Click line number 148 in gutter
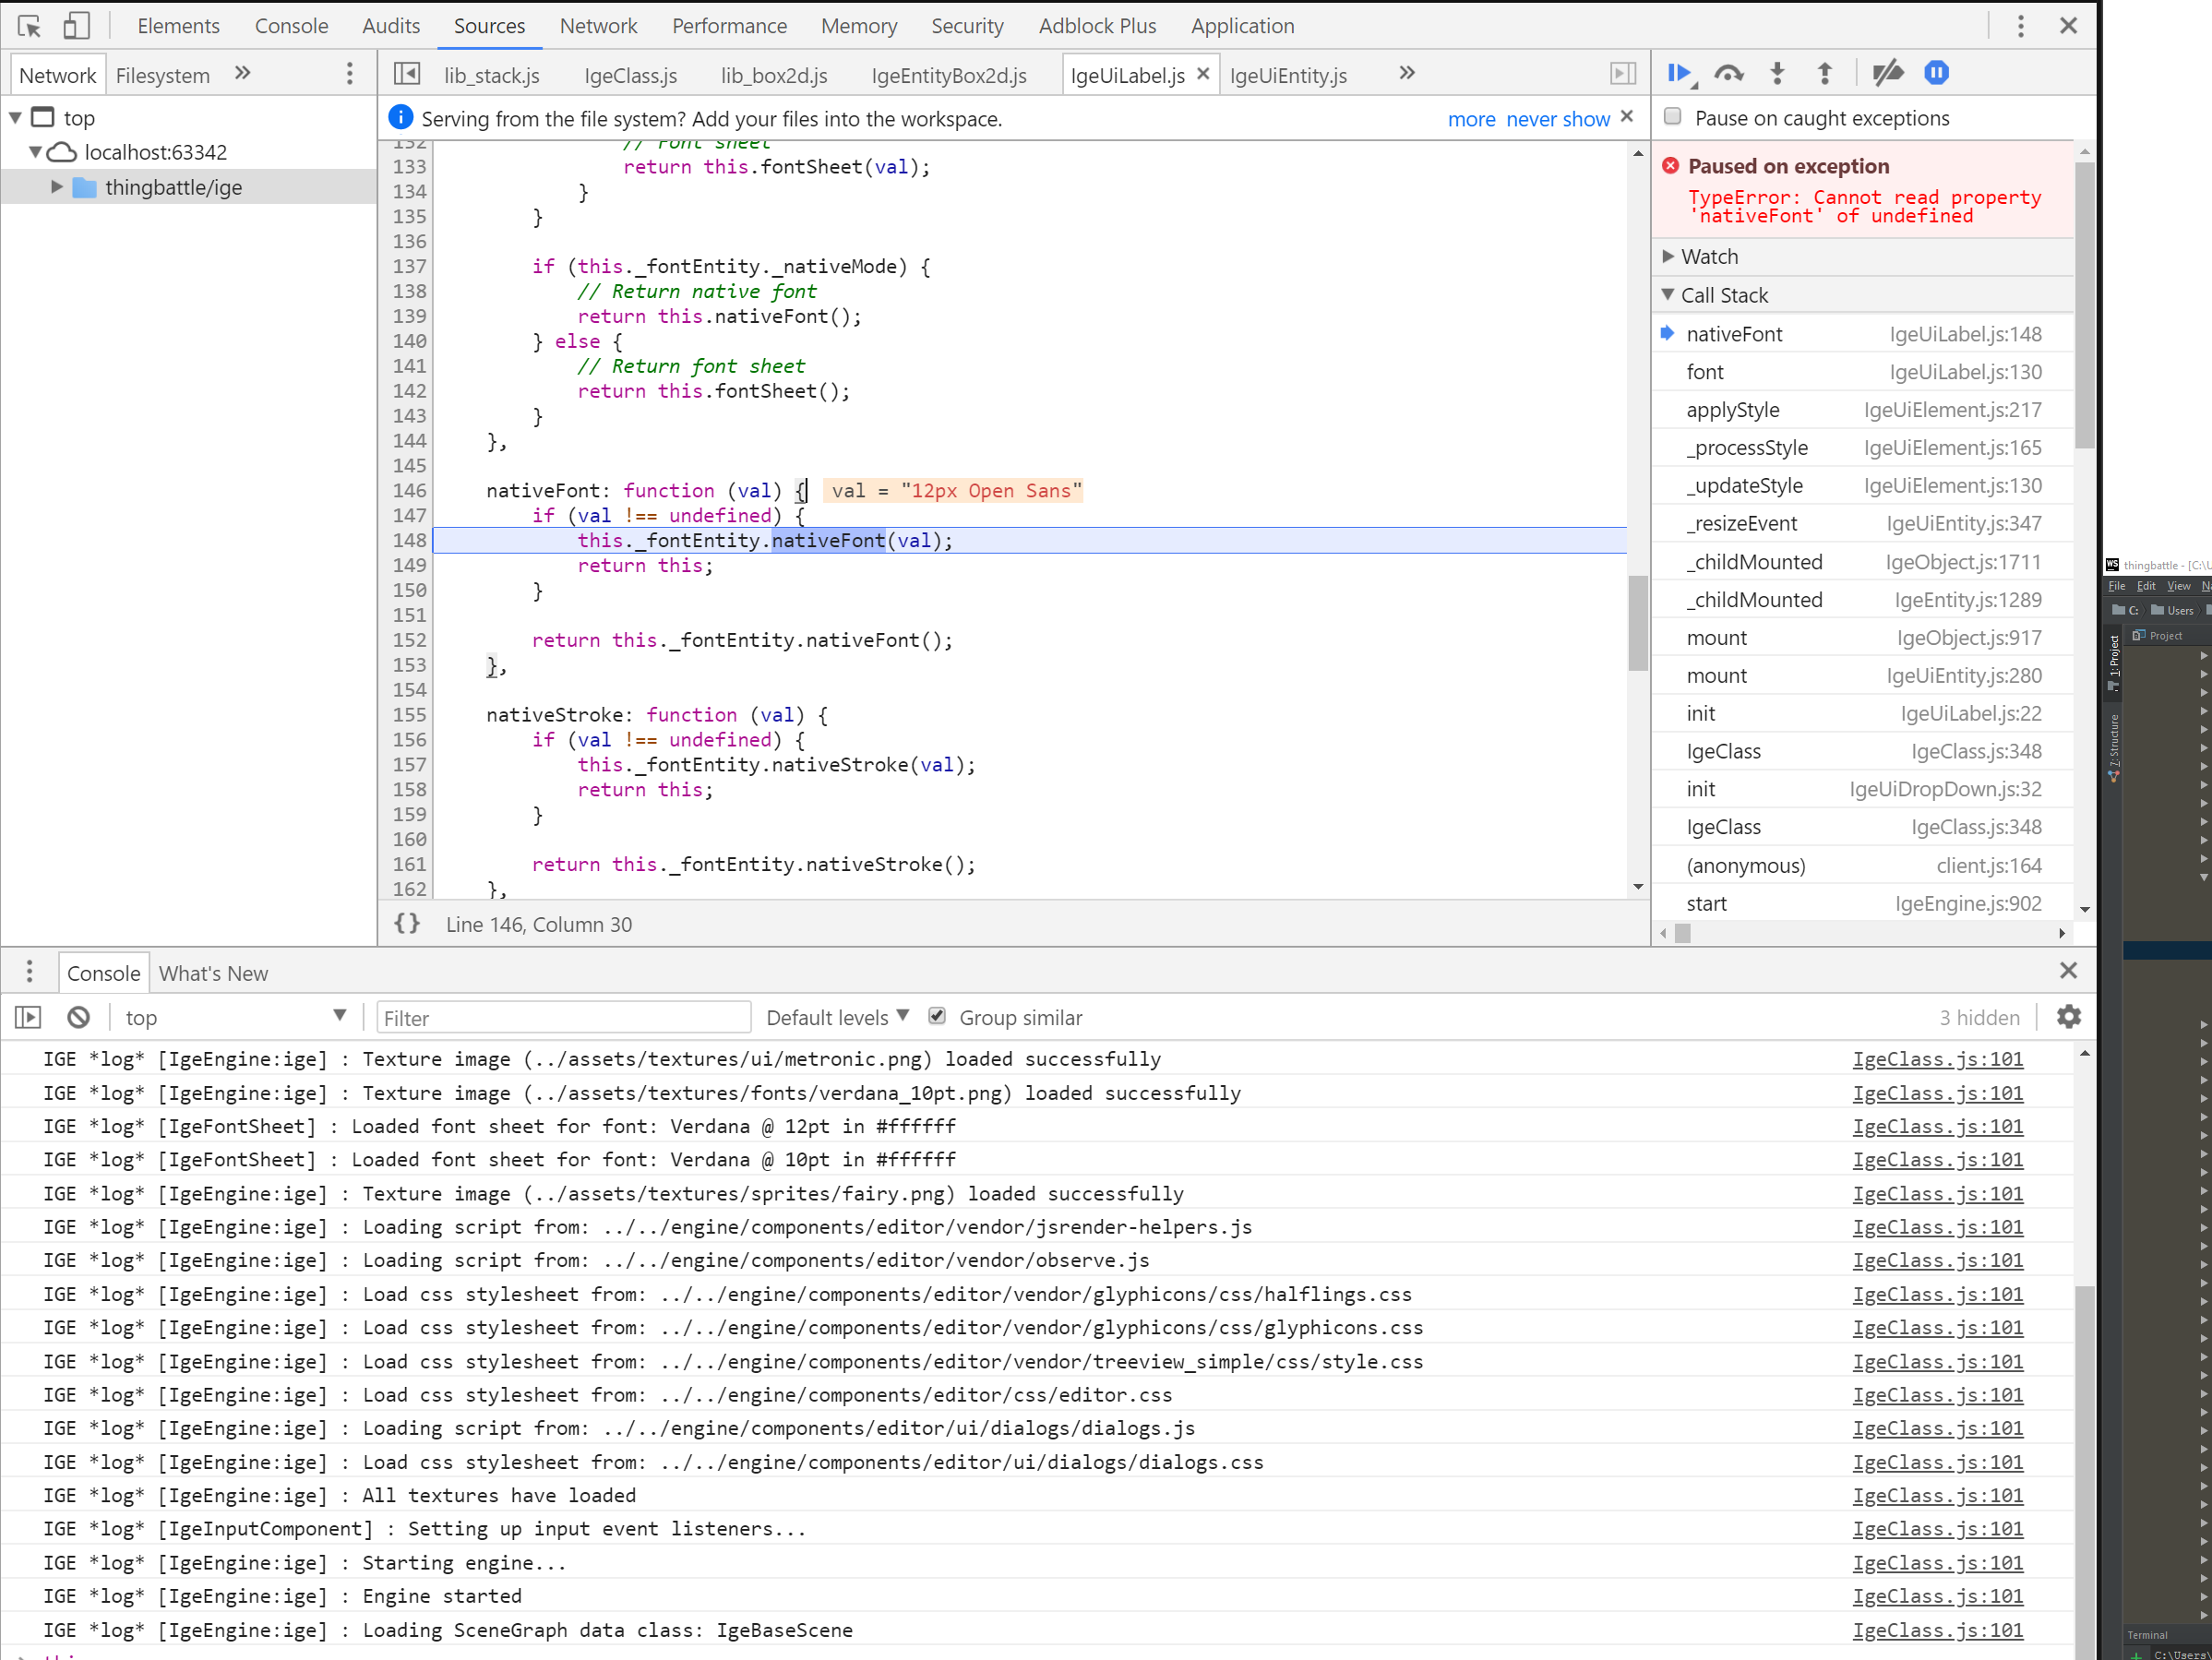Screen dimensions: 2212x1660 [409, 540]
